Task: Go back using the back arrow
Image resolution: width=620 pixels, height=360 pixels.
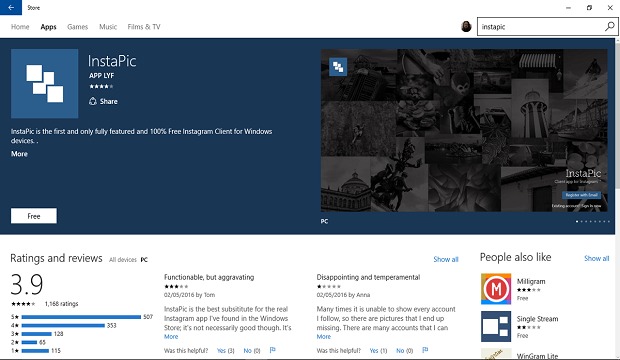Action: point(11,8)
